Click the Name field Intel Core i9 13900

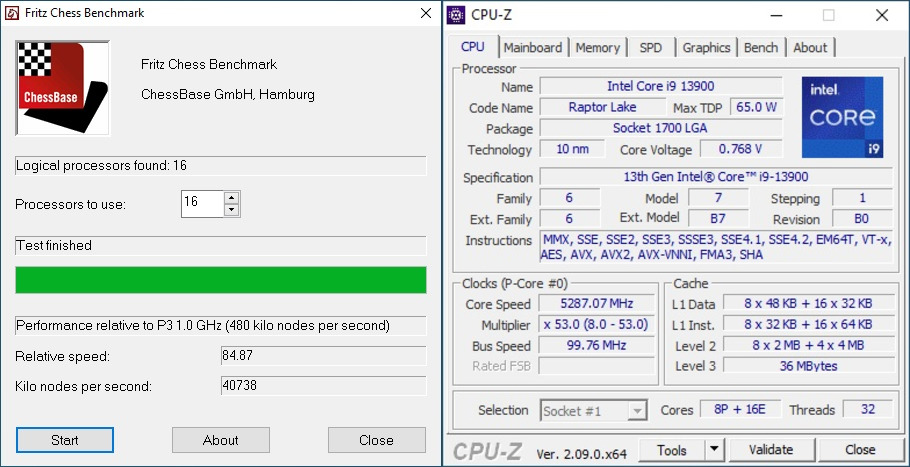coord(661,86)
